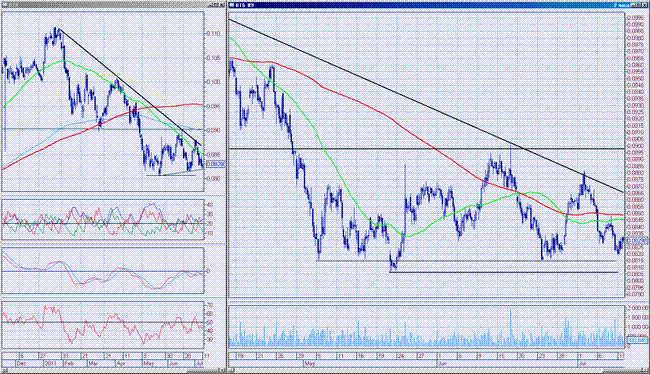650x374 pixels.
Task: Maximize the left daily chart window
Action: (216, 5)
